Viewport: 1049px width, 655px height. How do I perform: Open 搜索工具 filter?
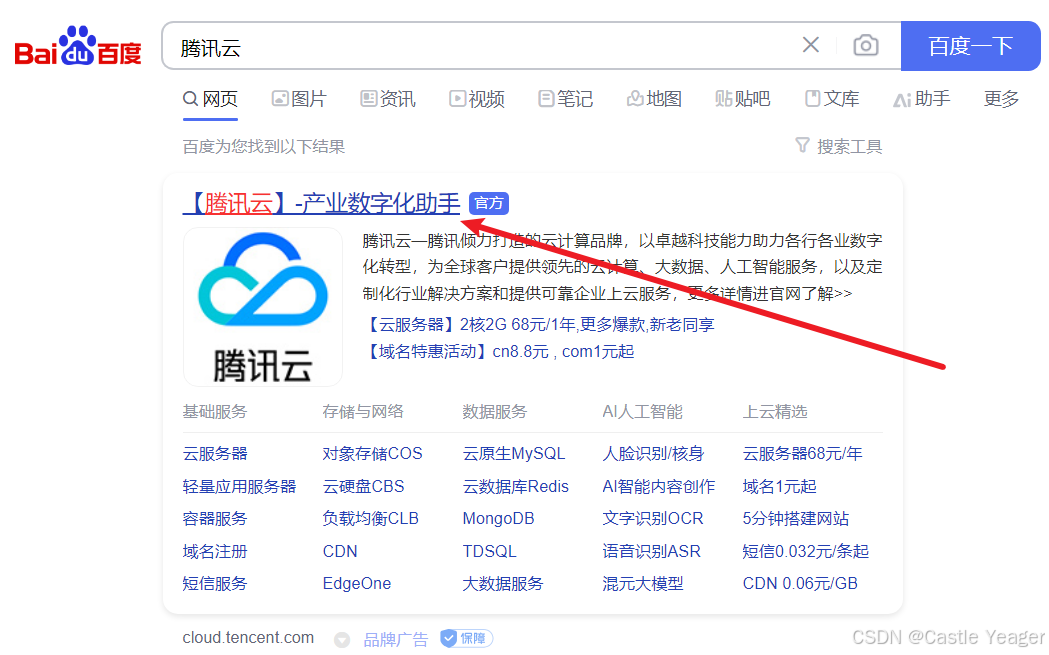click(x=839, y=146)
